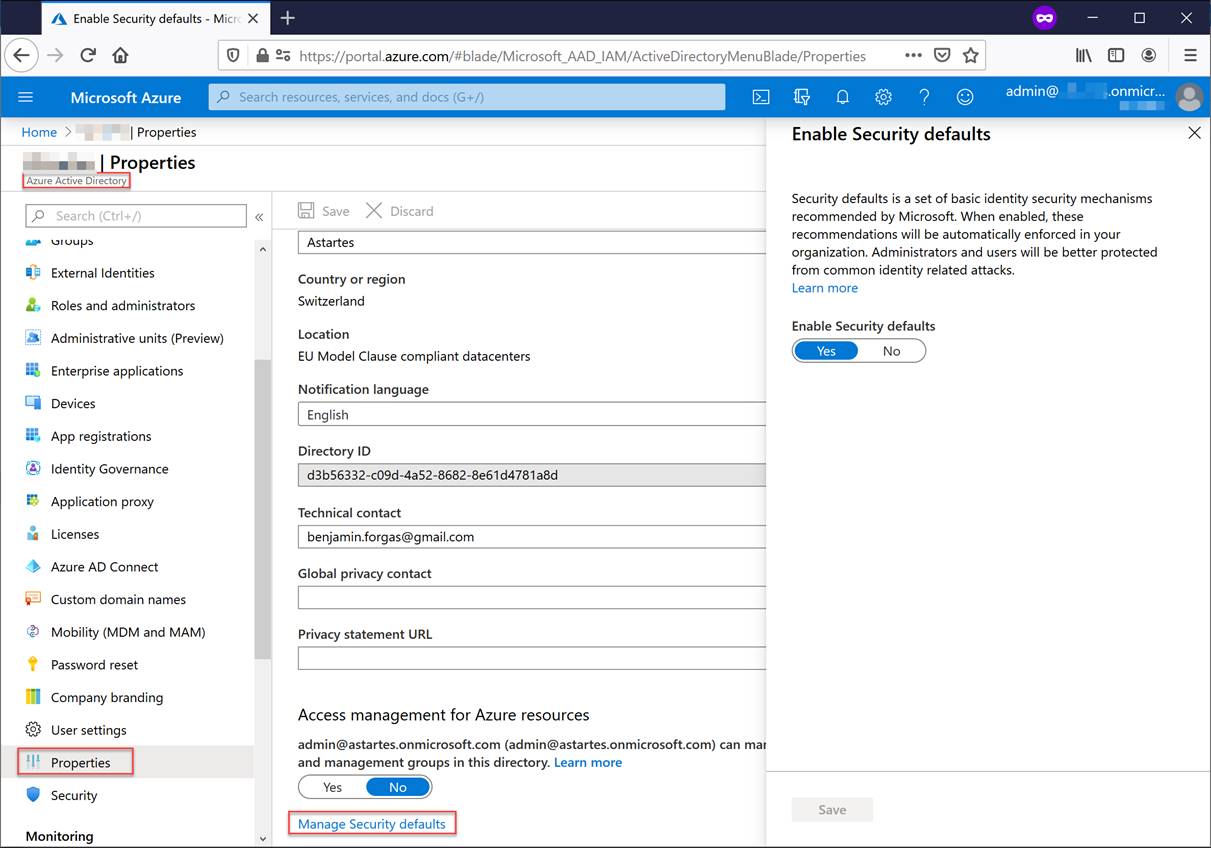Open App registrations
Screen dimensions: 1211x848
tap(101, 436)
